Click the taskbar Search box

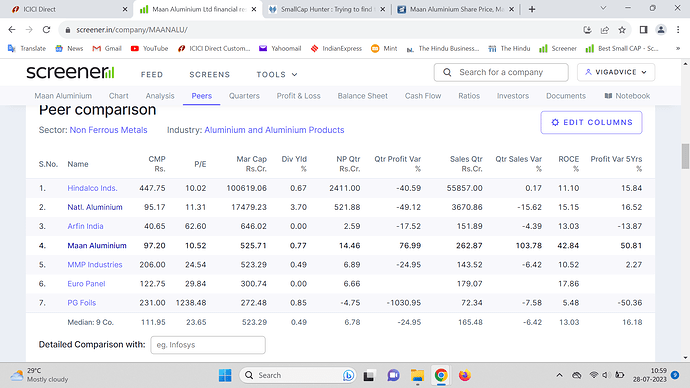coord(298,375)
